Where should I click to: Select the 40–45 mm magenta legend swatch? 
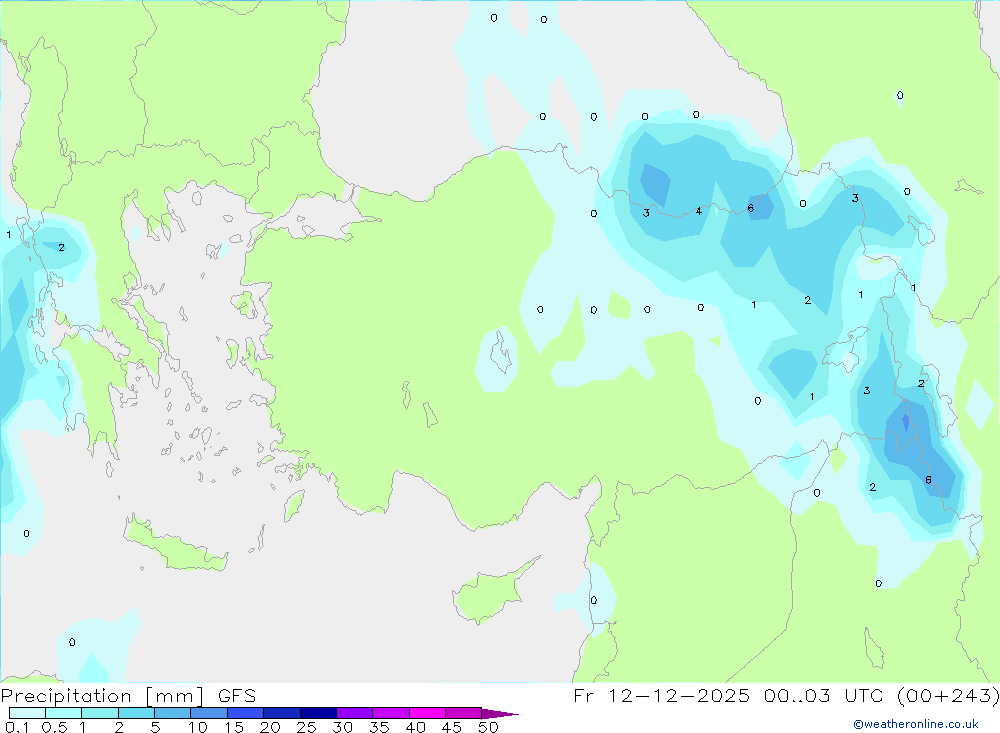[427, 713]
